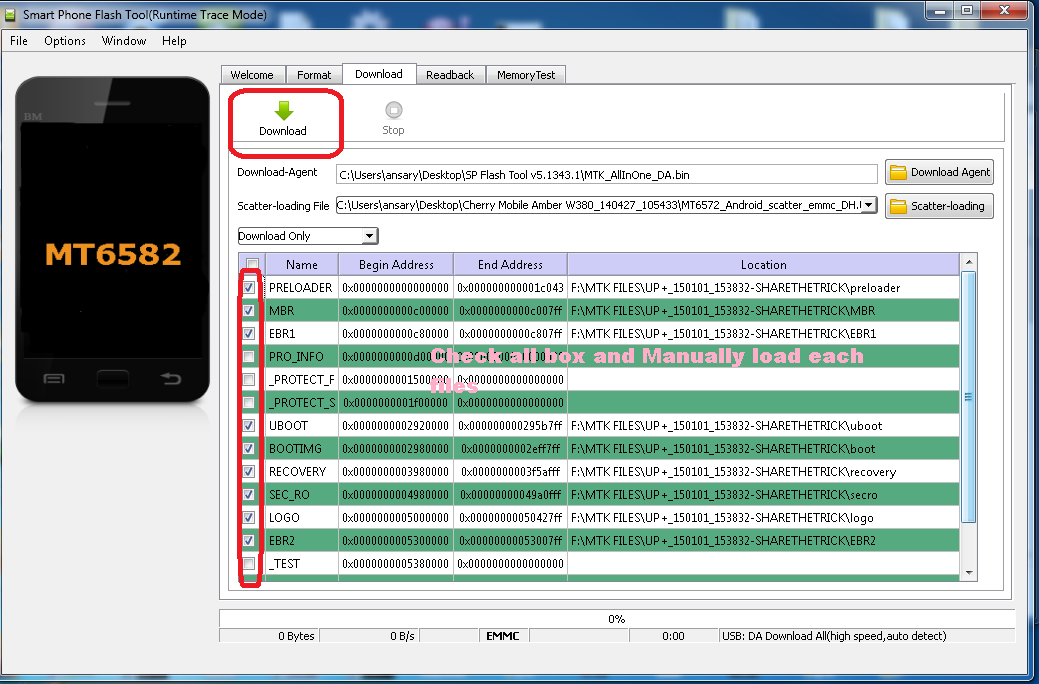Expand the Scatter-loading File dropdown arrow
Image resolution: width=1039 pixels, height=684 pixels.
(x=868, y=206)
